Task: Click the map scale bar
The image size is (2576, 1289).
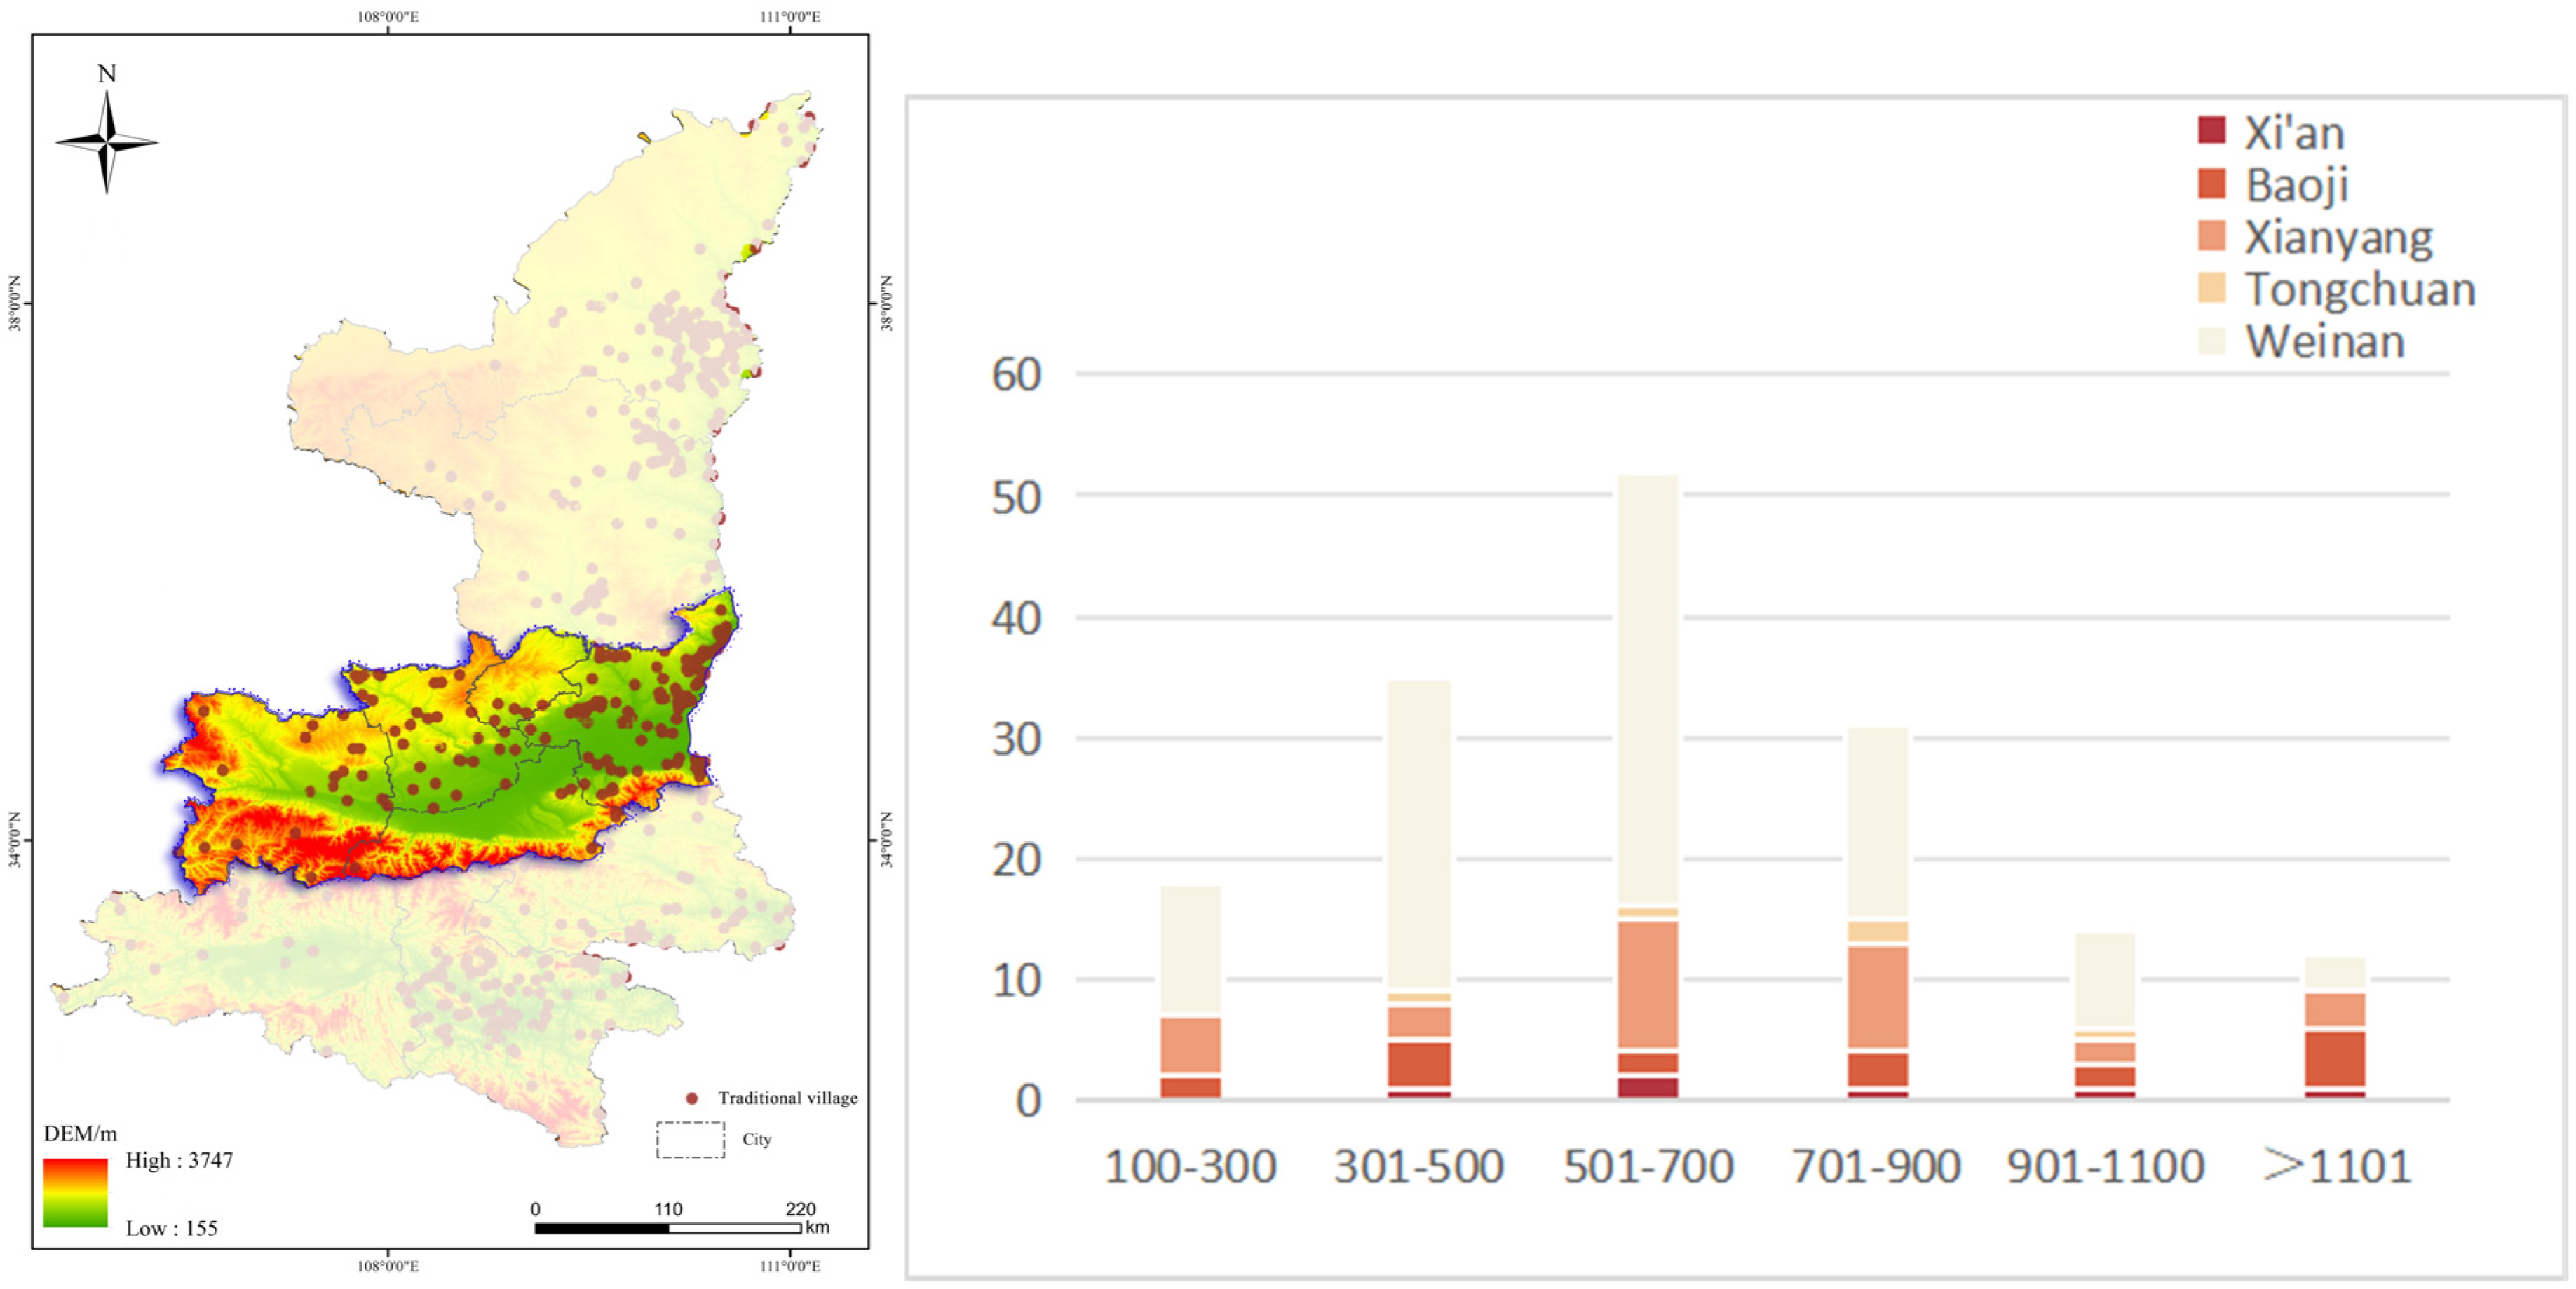Action: point(668,1228)
